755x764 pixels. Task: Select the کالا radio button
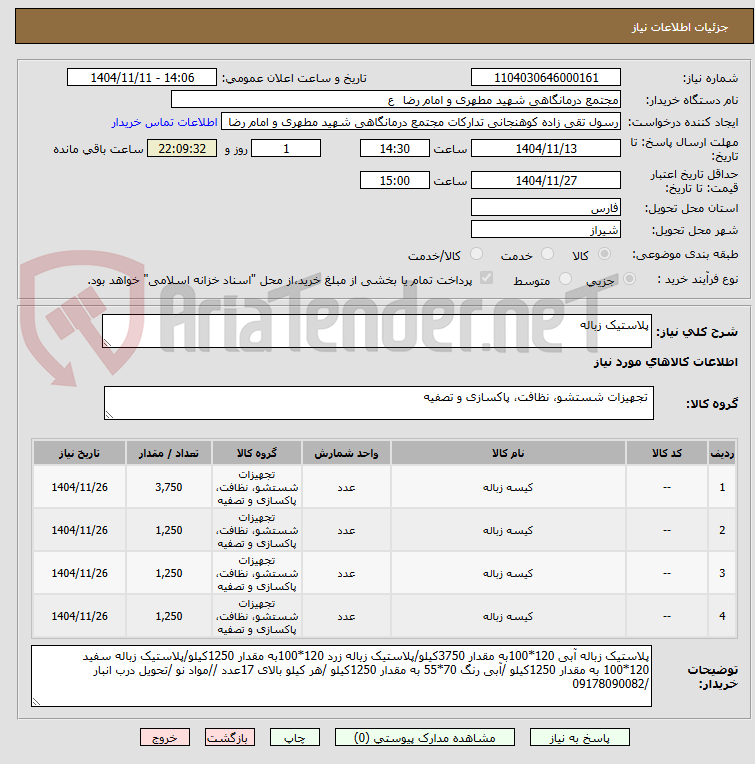click(604, 253)
